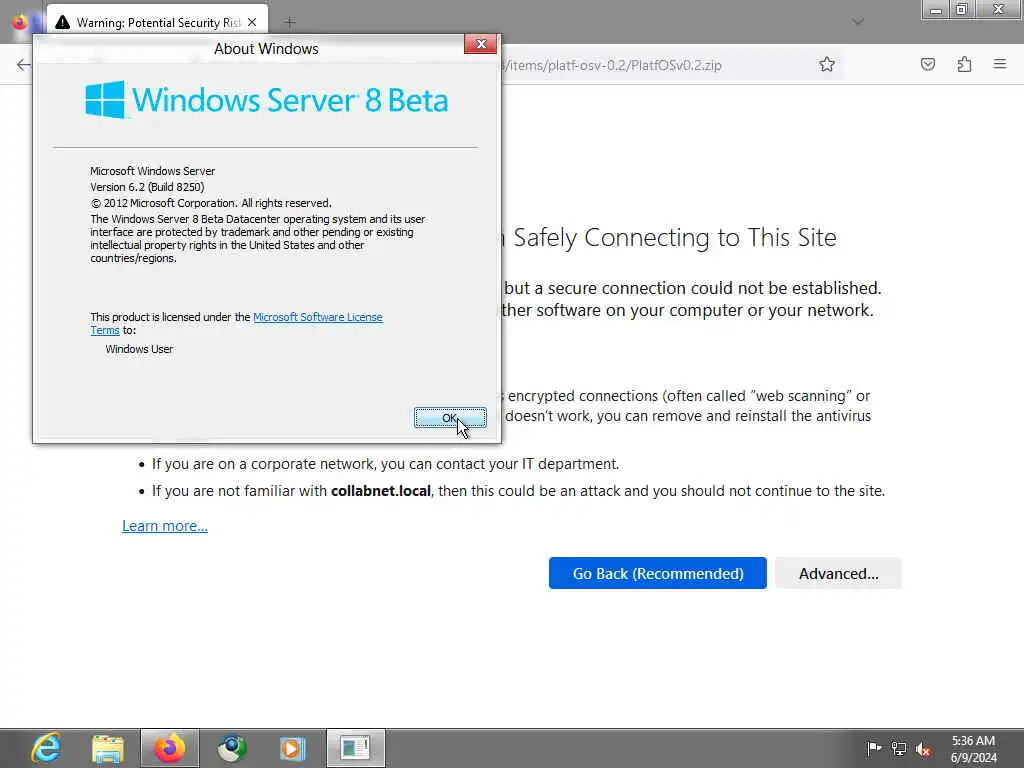Click the collabnet.local bold text
The image size is (1024, 768).
(381, 490)
